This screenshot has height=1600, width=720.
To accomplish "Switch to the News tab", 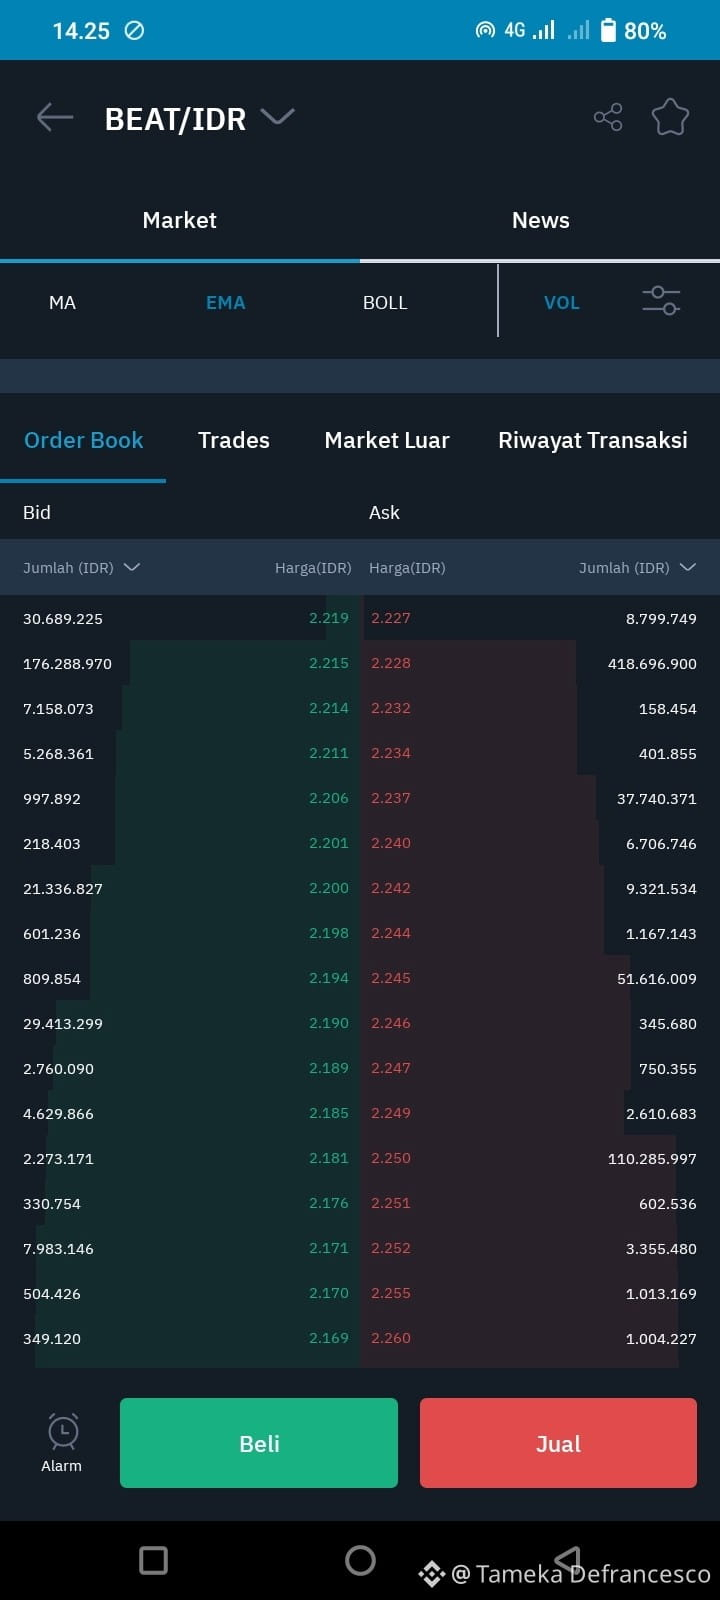I will 540,220.
